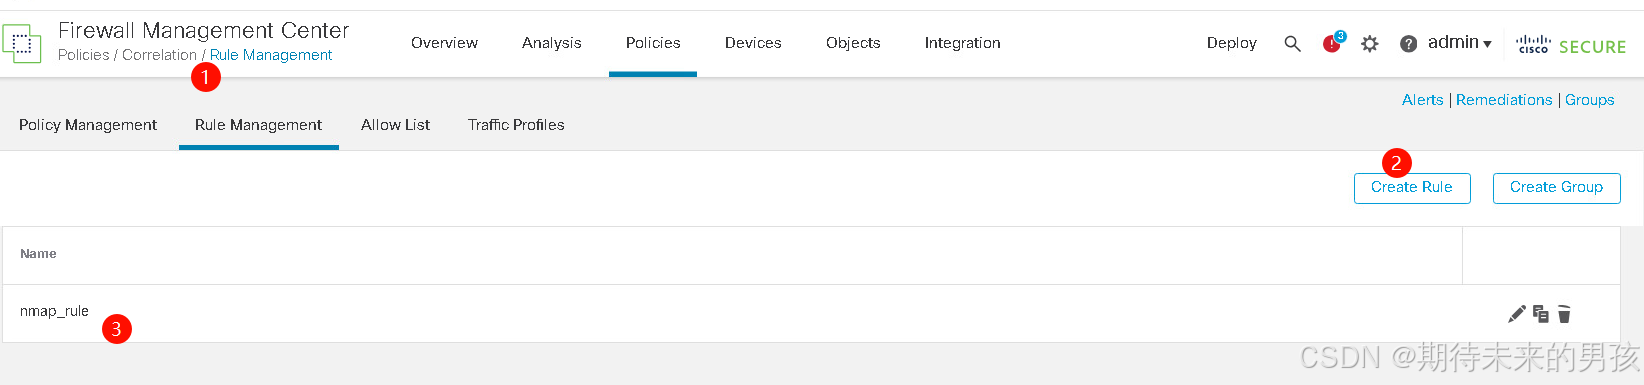The width and height of the screenshot is (1644, 385).
Task: Expand the admin user dropdown
Action: click(1460, 43)
